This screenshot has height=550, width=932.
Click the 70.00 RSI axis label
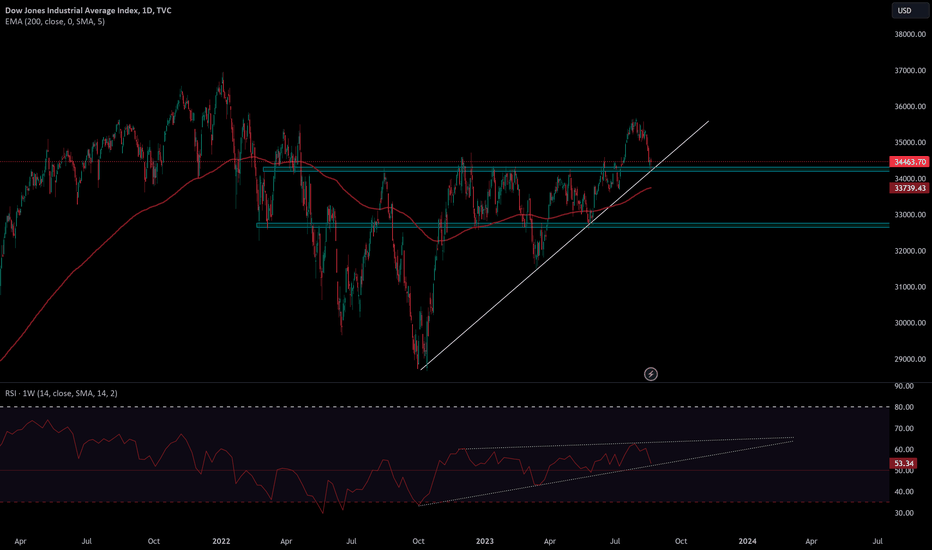pos(903,428)
